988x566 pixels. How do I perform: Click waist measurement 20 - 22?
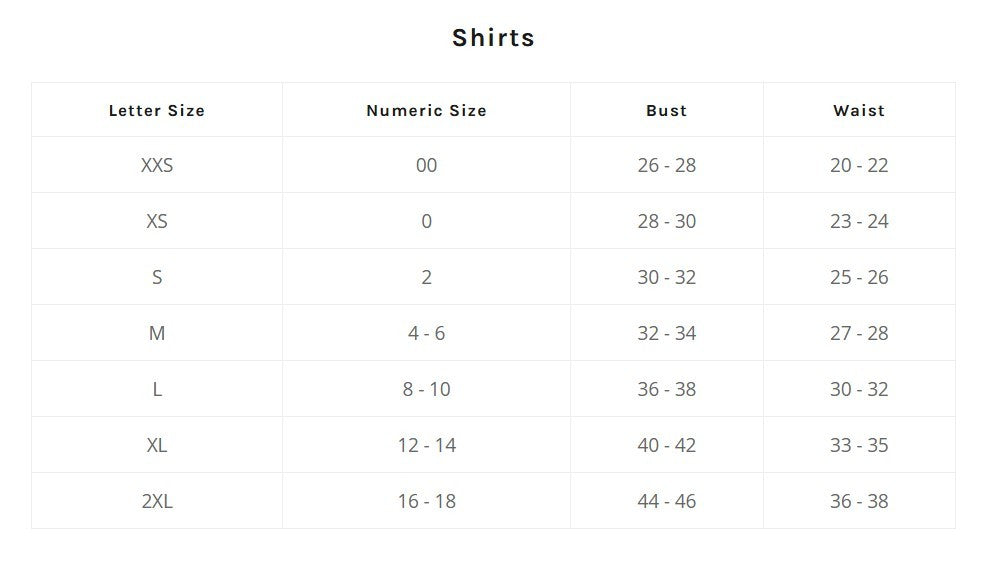[859, 165]
